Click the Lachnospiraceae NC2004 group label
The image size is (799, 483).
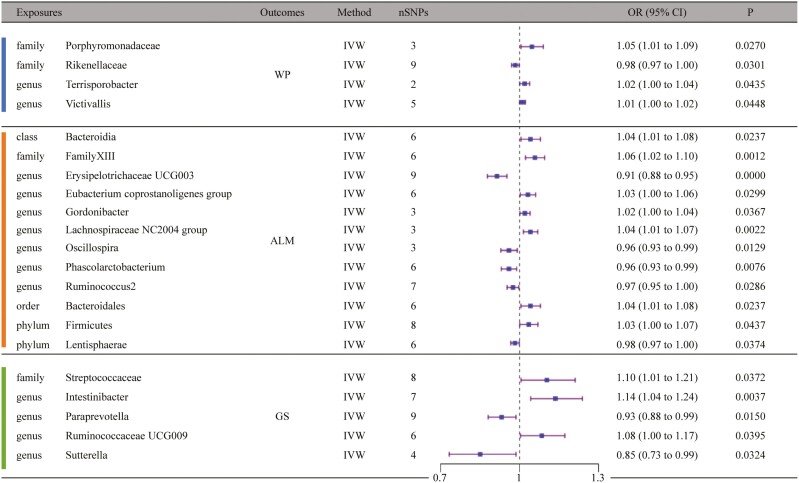pos(136,230)
